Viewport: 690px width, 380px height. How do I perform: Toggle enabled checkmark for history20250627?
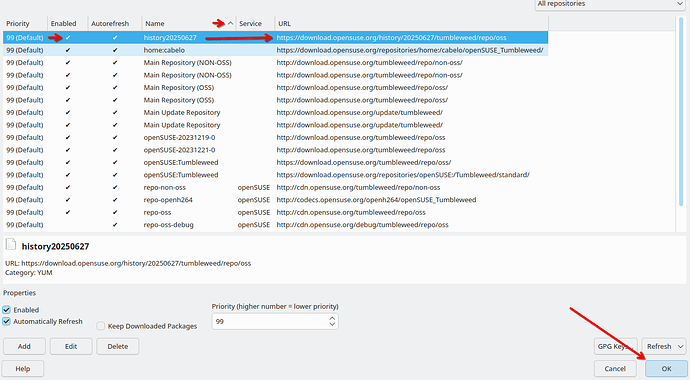point(68,37)
